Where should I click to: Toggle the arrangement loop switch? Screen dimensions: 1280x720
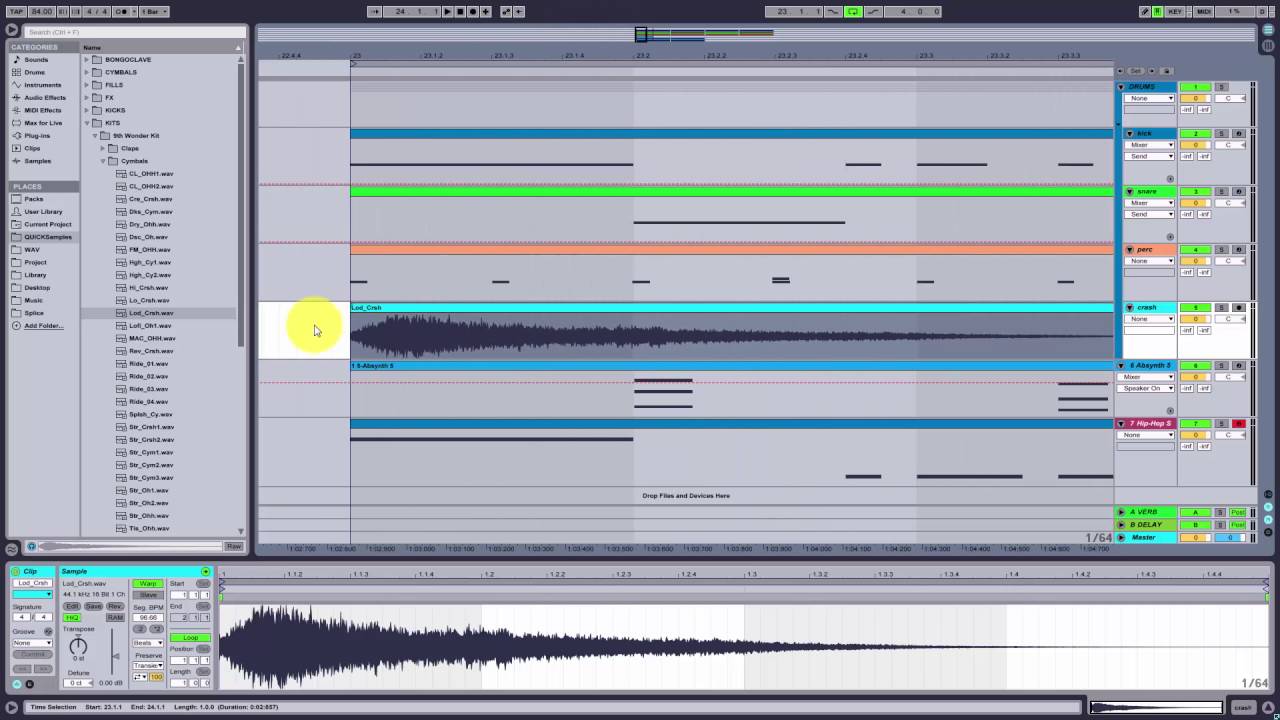coord(853,12)
